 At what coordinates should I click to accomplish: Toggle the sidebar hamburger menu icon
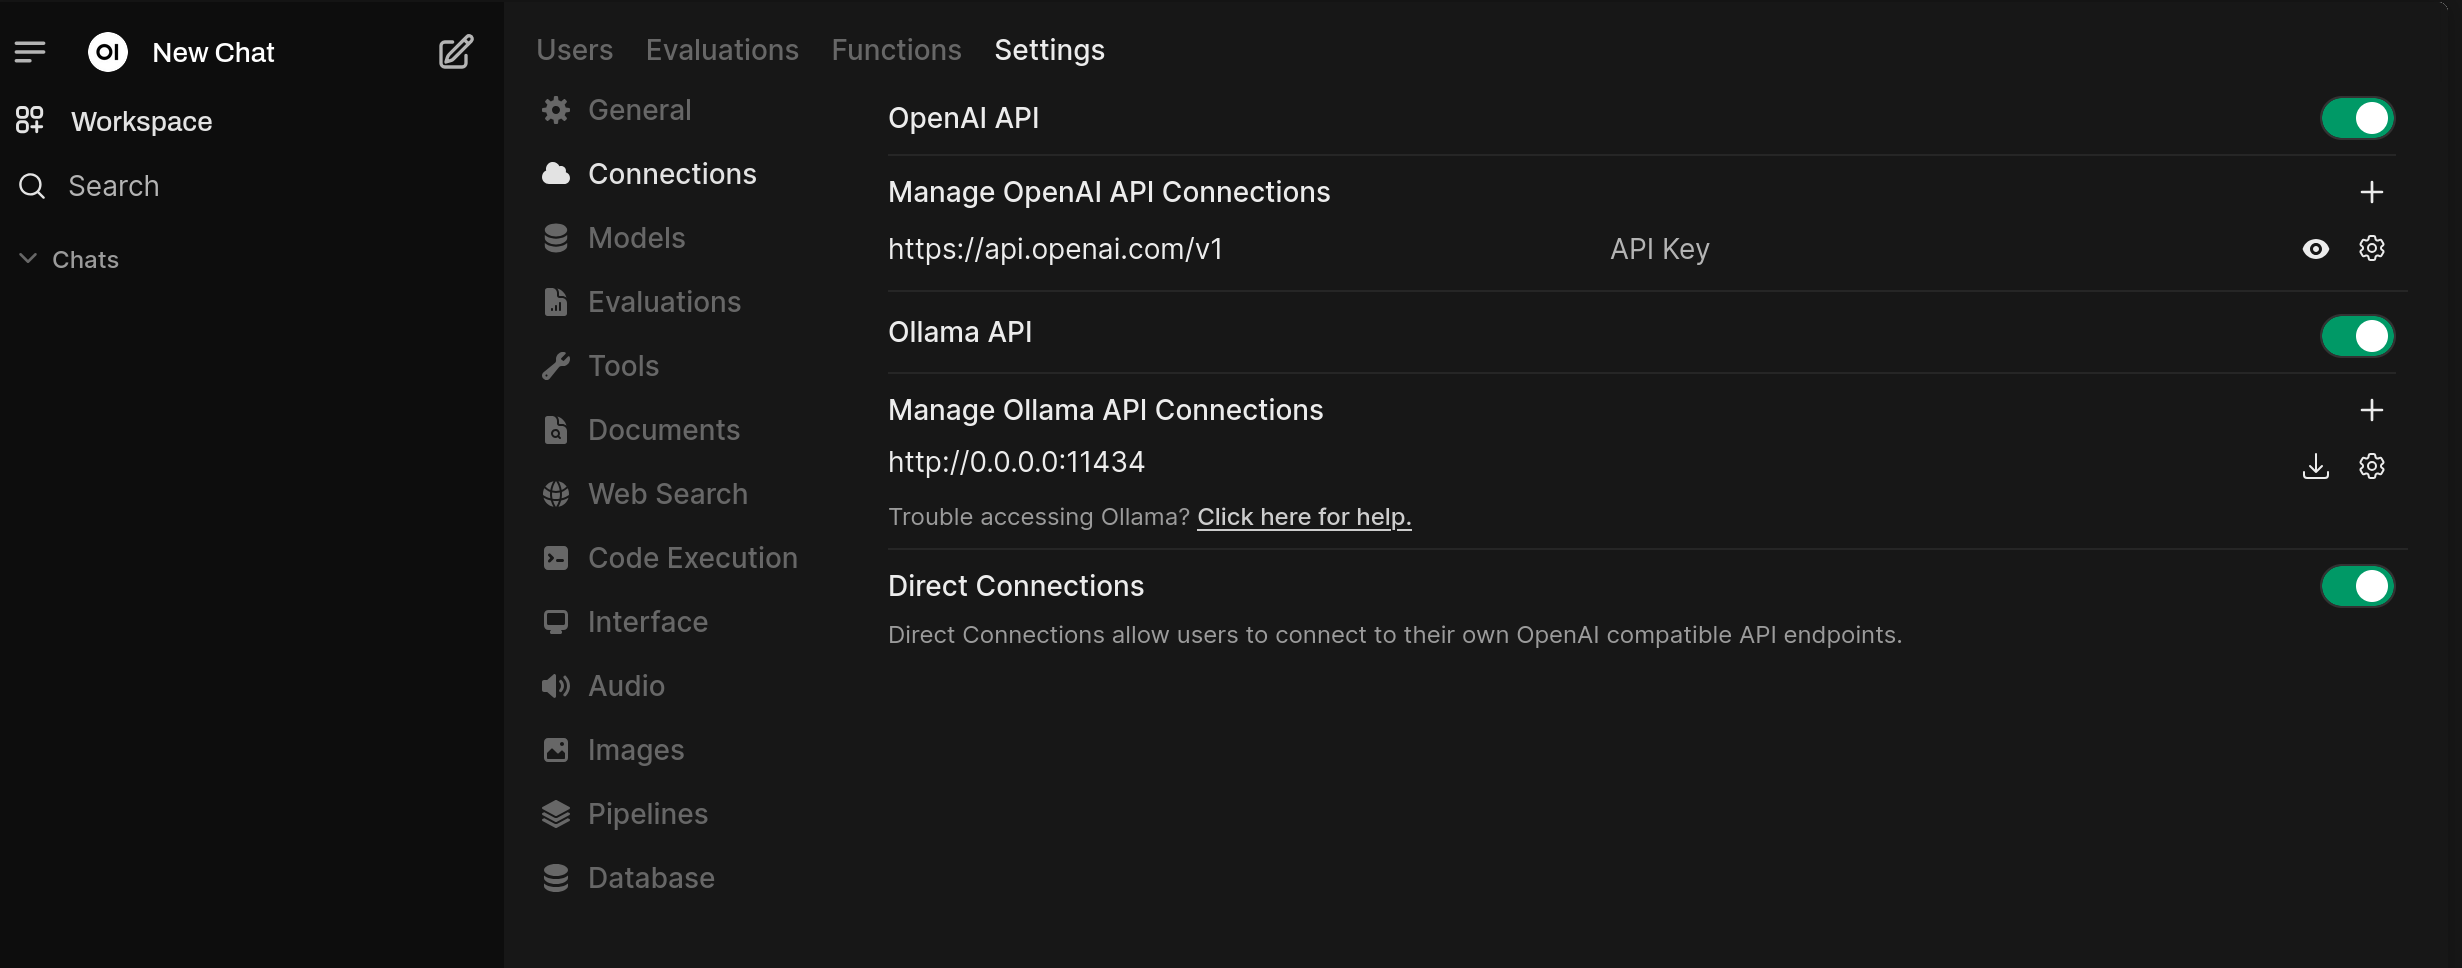[30, 52]
